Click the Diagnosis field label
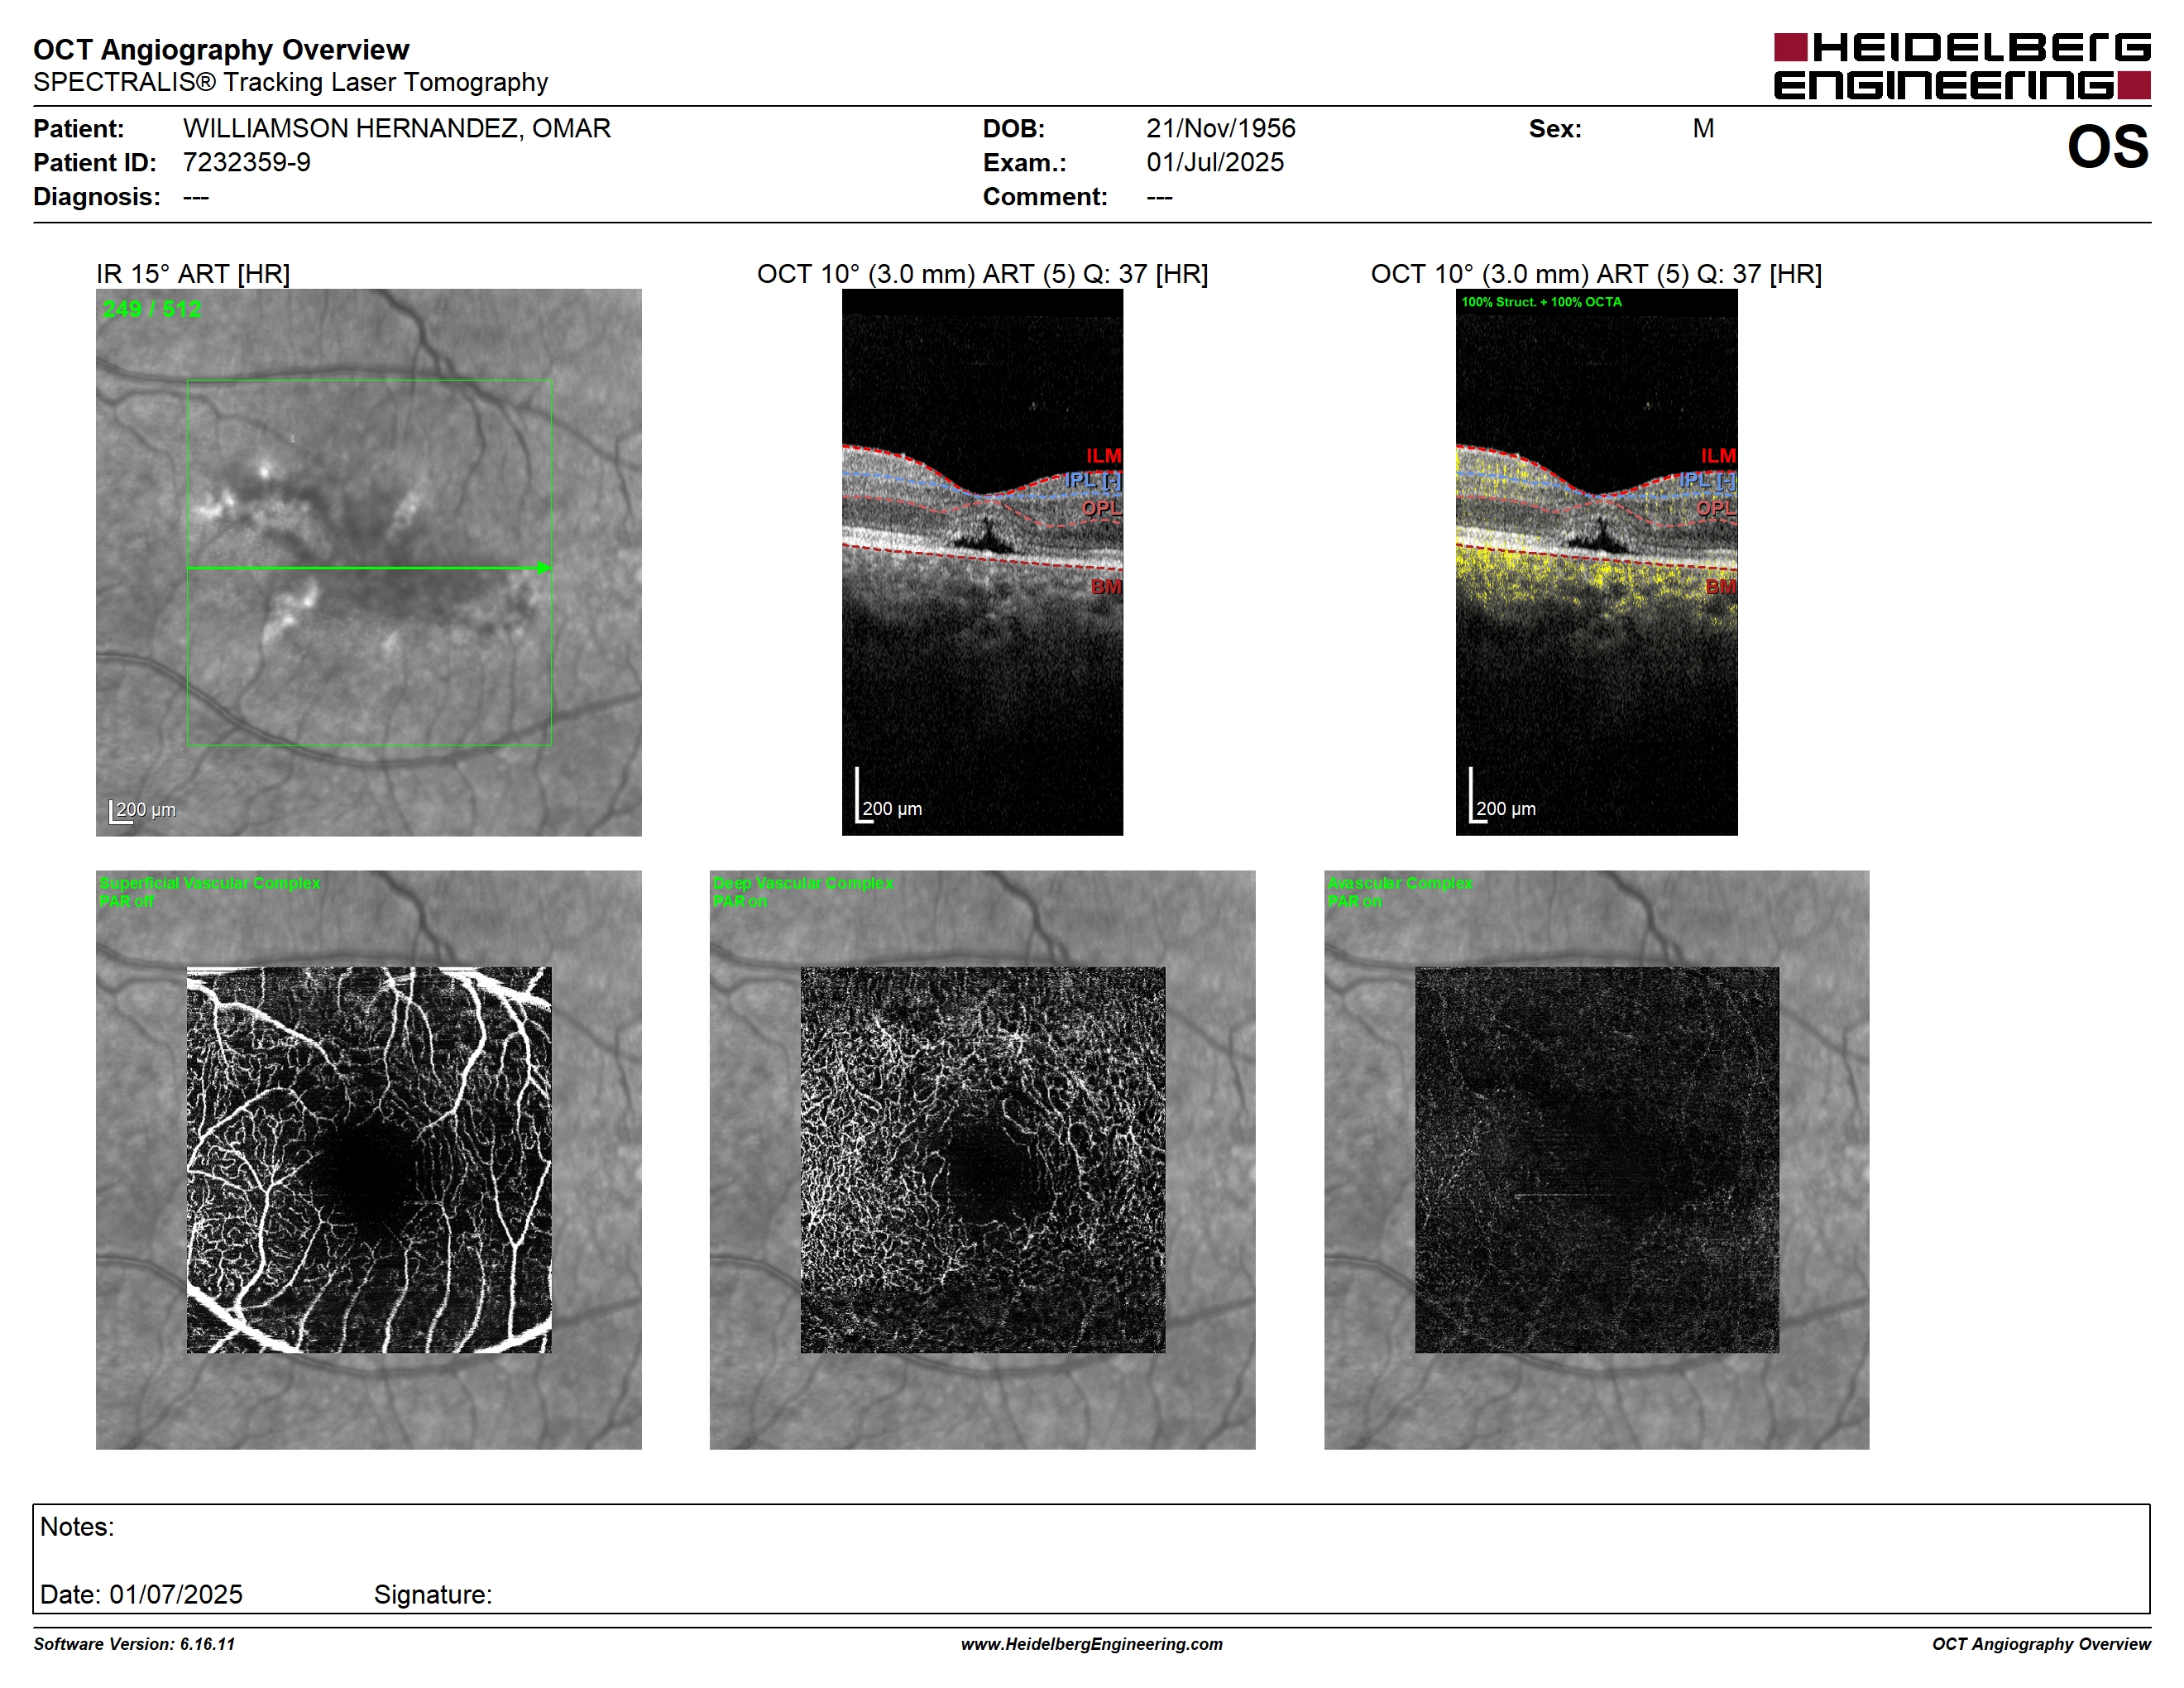 (97, 196)
